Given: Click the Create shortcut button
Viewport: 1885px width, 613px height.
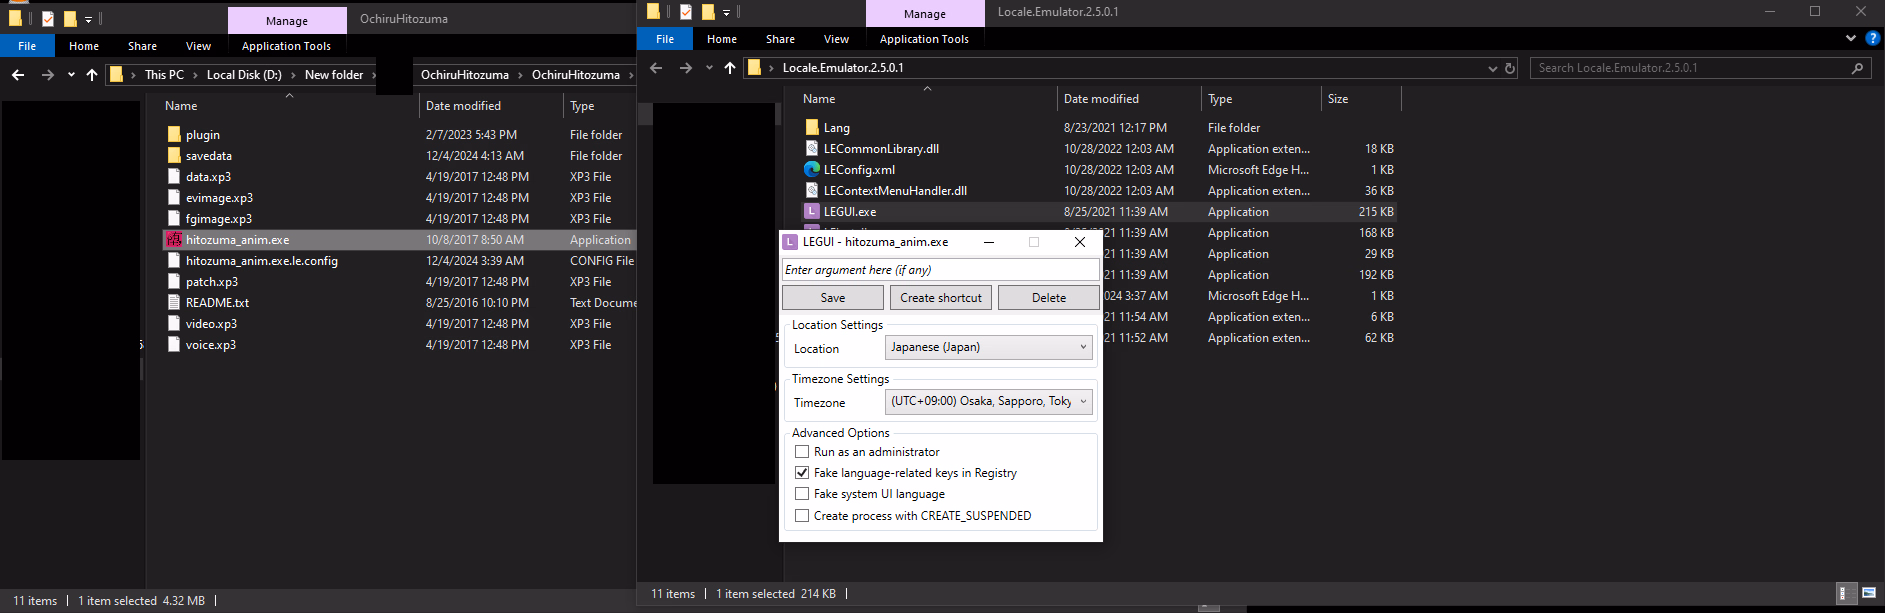Looking at the screenshot, I should coord(940,298).
